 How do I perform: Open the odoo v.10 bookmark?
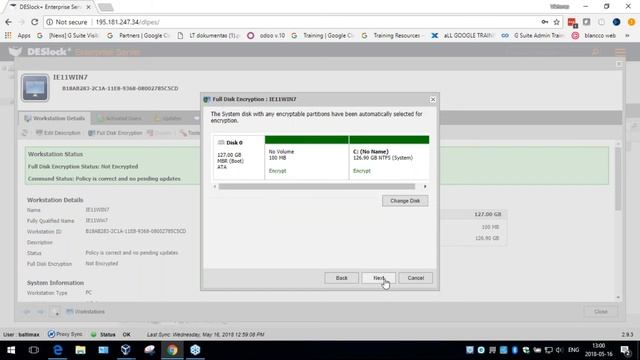click(x=266, y=36)
